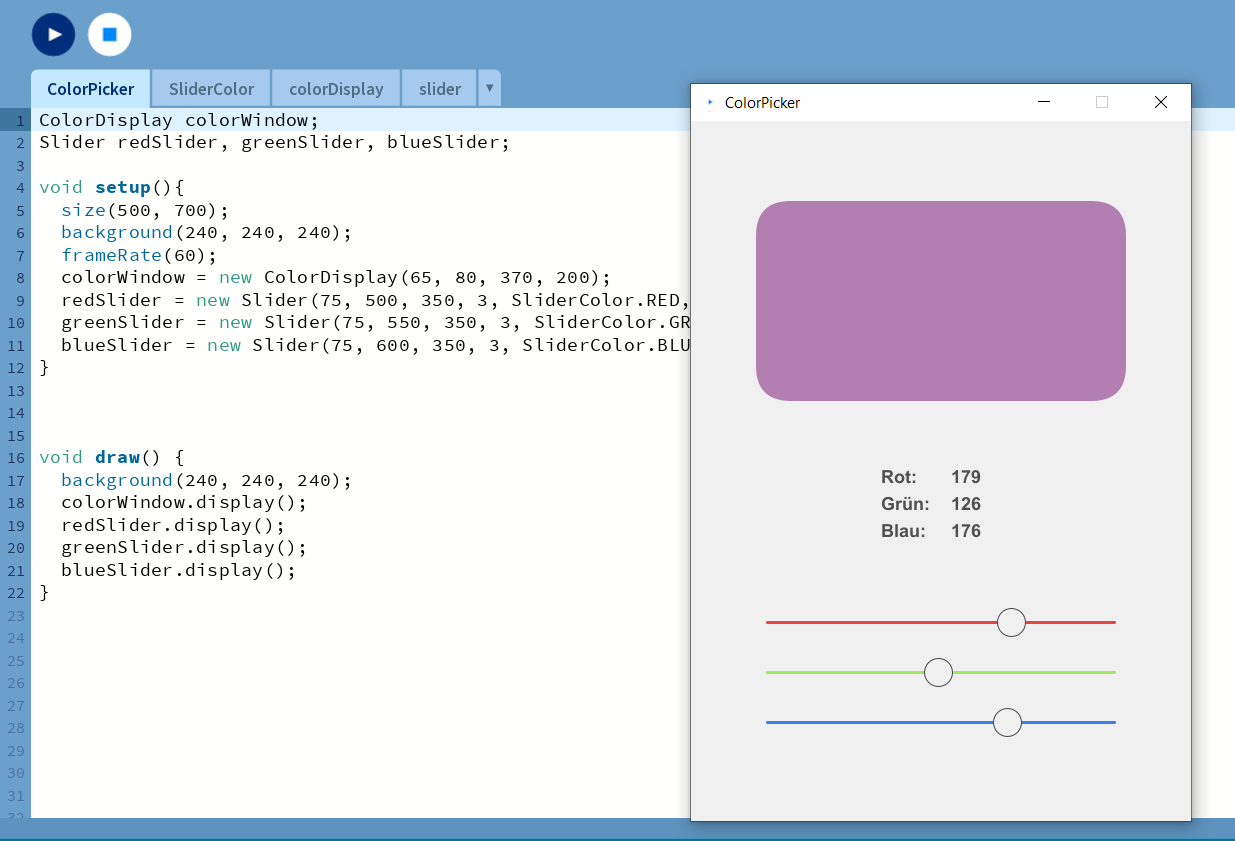This screenshot has width=1235, height=841.
Task: Click the background call on line 6
Action: pyautogui.click(x=207, y=232)
